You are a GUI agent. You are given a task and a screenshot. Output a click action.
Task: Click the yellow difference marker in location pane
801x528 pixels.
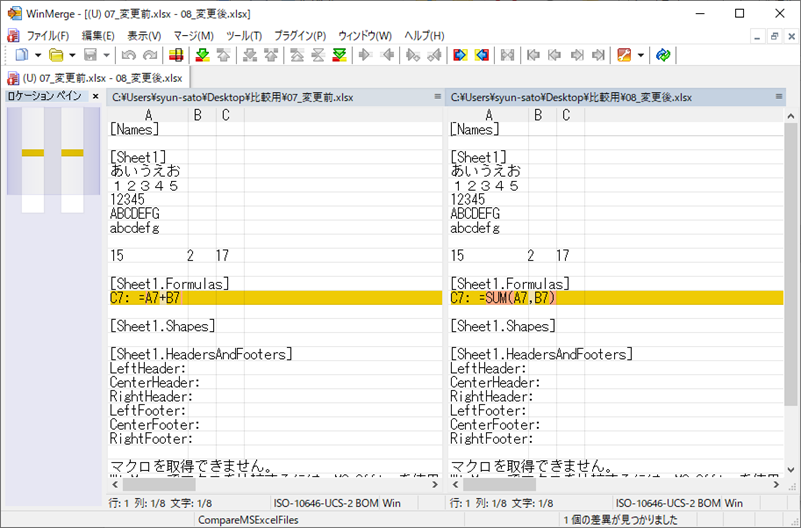[33, 152]
